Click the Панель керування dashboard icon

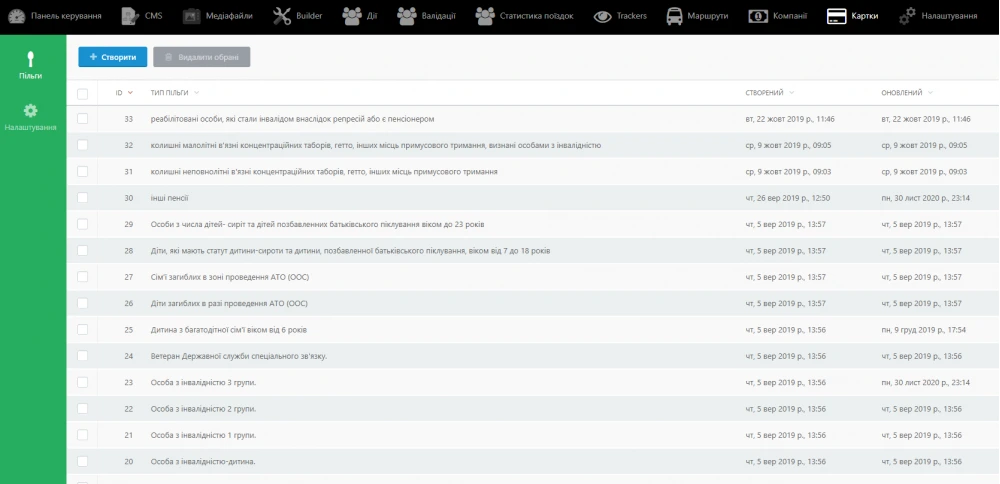[15, 16]
